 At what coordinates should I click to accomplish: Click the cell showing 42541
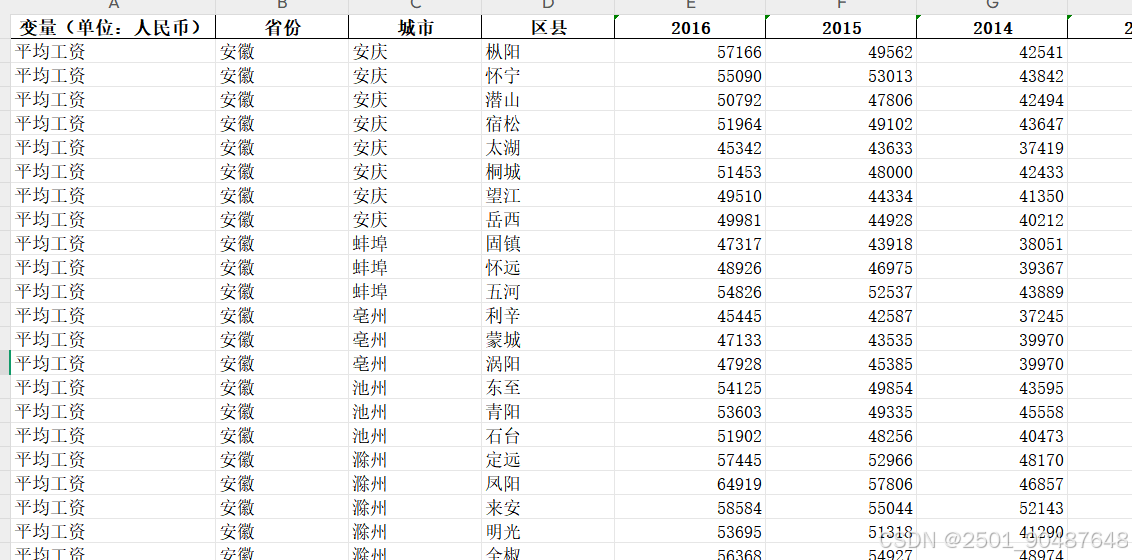coord(992,51)
